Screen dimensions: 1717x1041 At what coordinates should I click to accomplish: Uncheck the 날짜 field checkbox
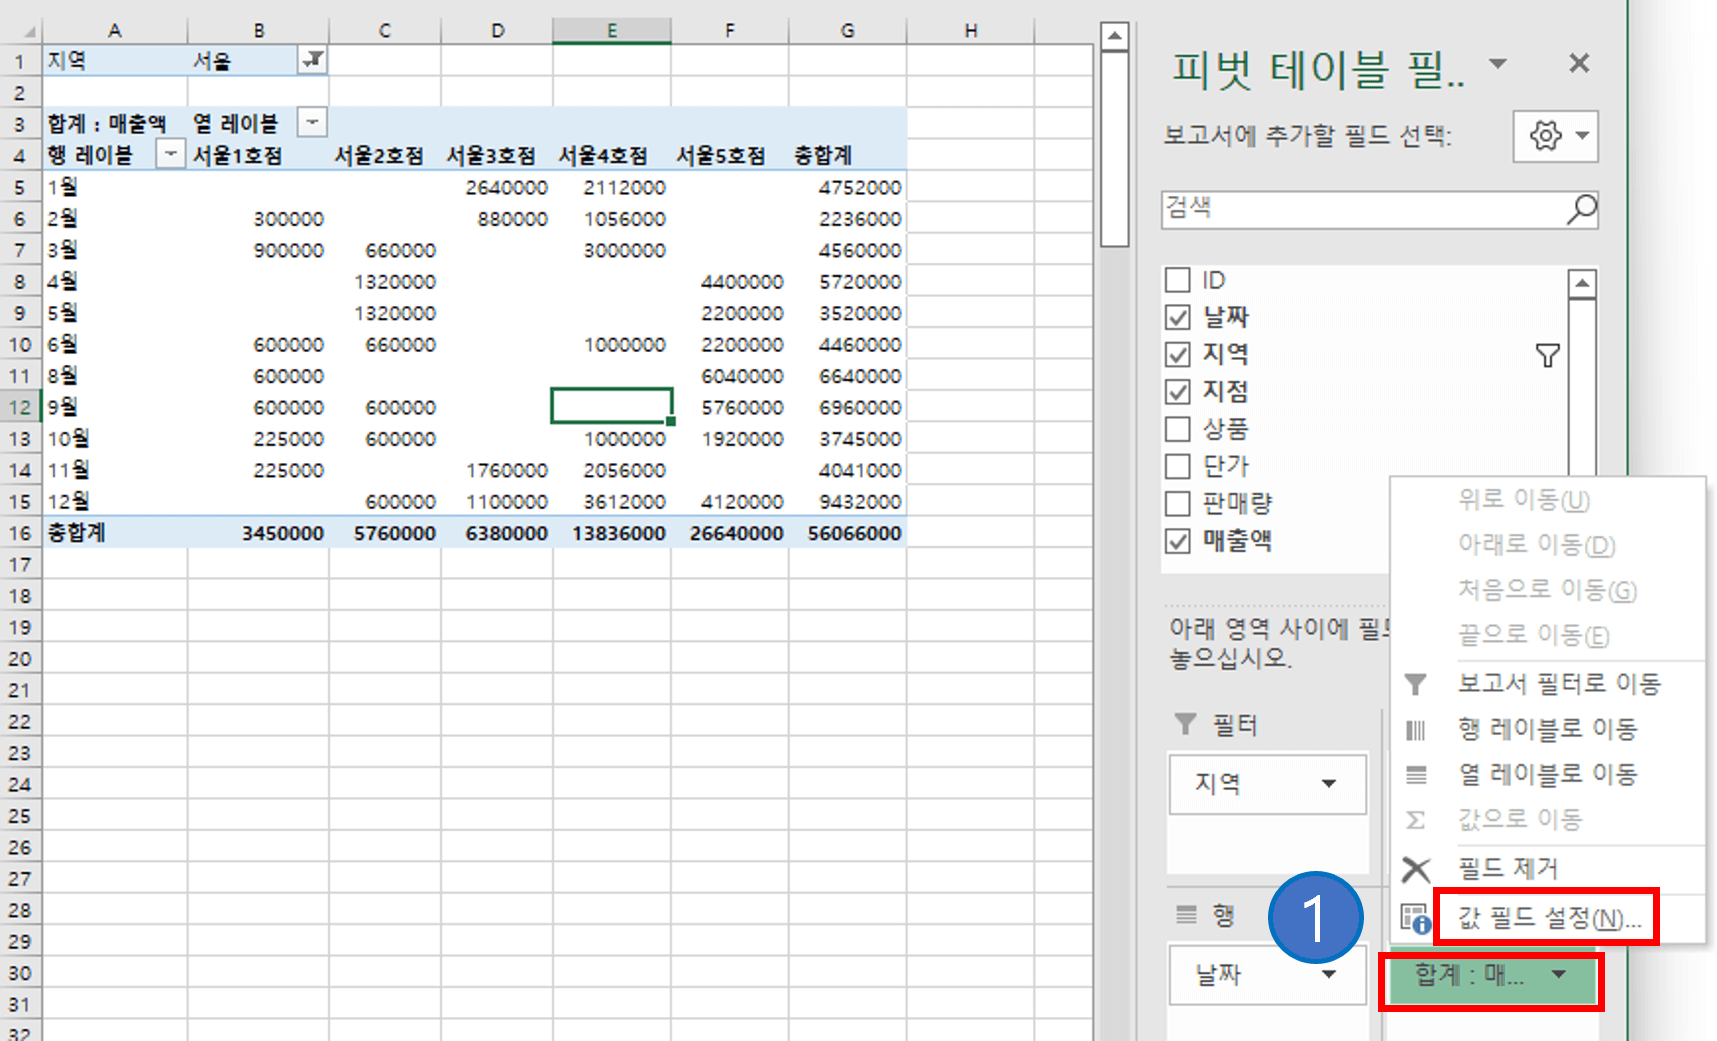click(1177, 317)
